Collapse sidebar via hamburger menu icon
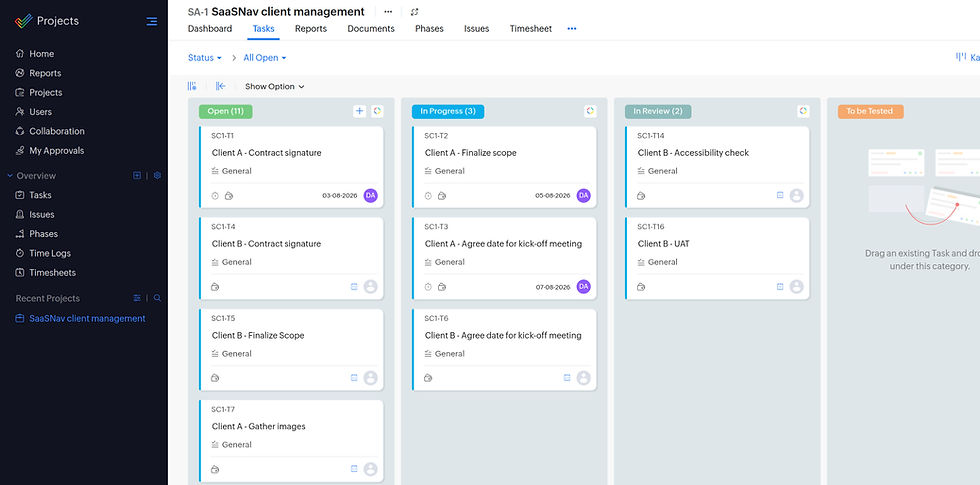The width and height of the screenshot is (980, 485). point(151,21)
